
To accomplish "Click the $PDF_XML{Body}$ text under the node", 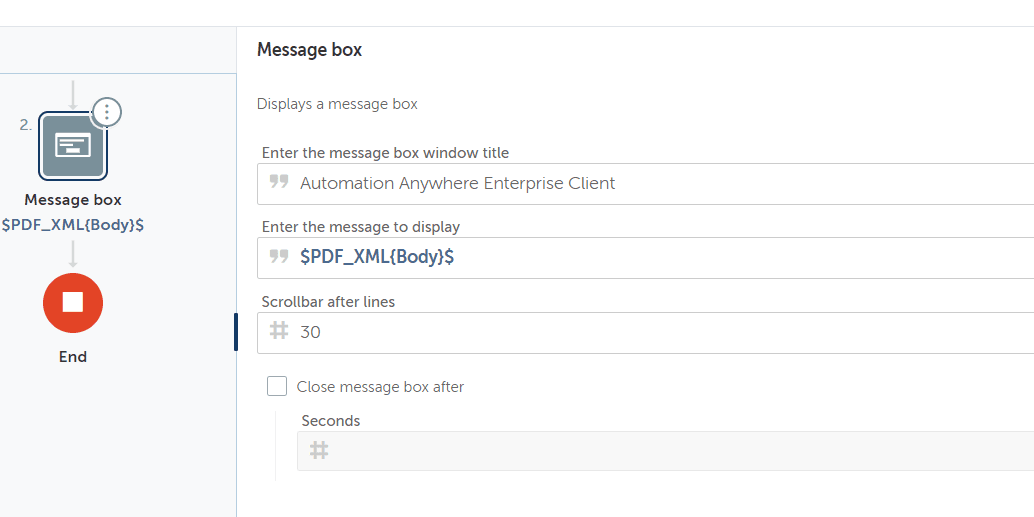I will 73,225.
